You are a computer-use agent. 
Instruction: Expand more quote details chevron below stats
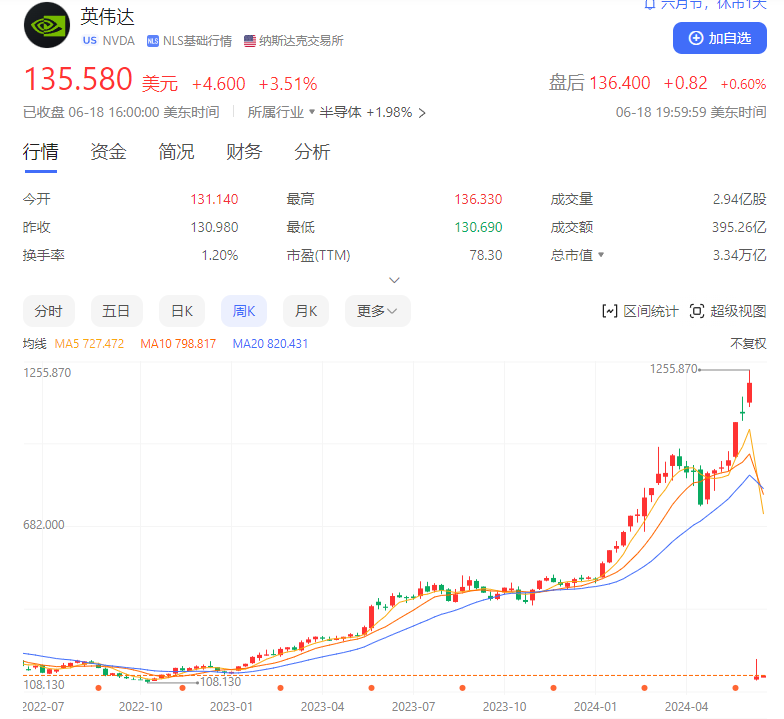pyautogui.click(x=394, y=280)
